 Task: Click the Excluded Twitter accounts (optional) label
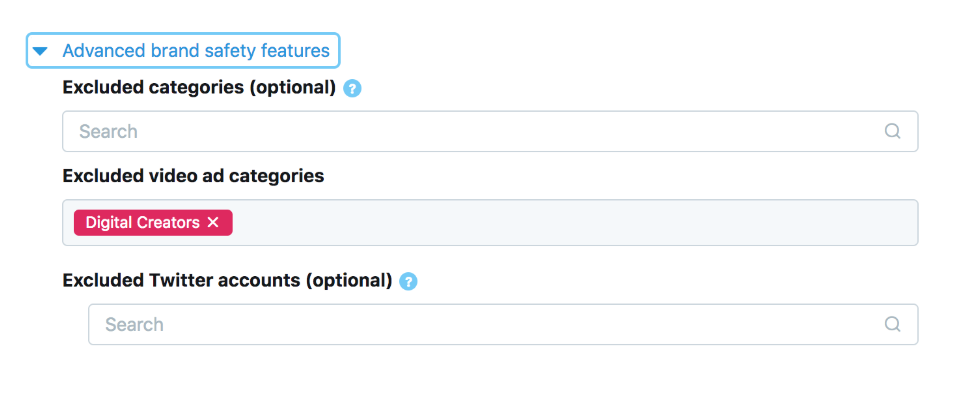pos(227,281)
